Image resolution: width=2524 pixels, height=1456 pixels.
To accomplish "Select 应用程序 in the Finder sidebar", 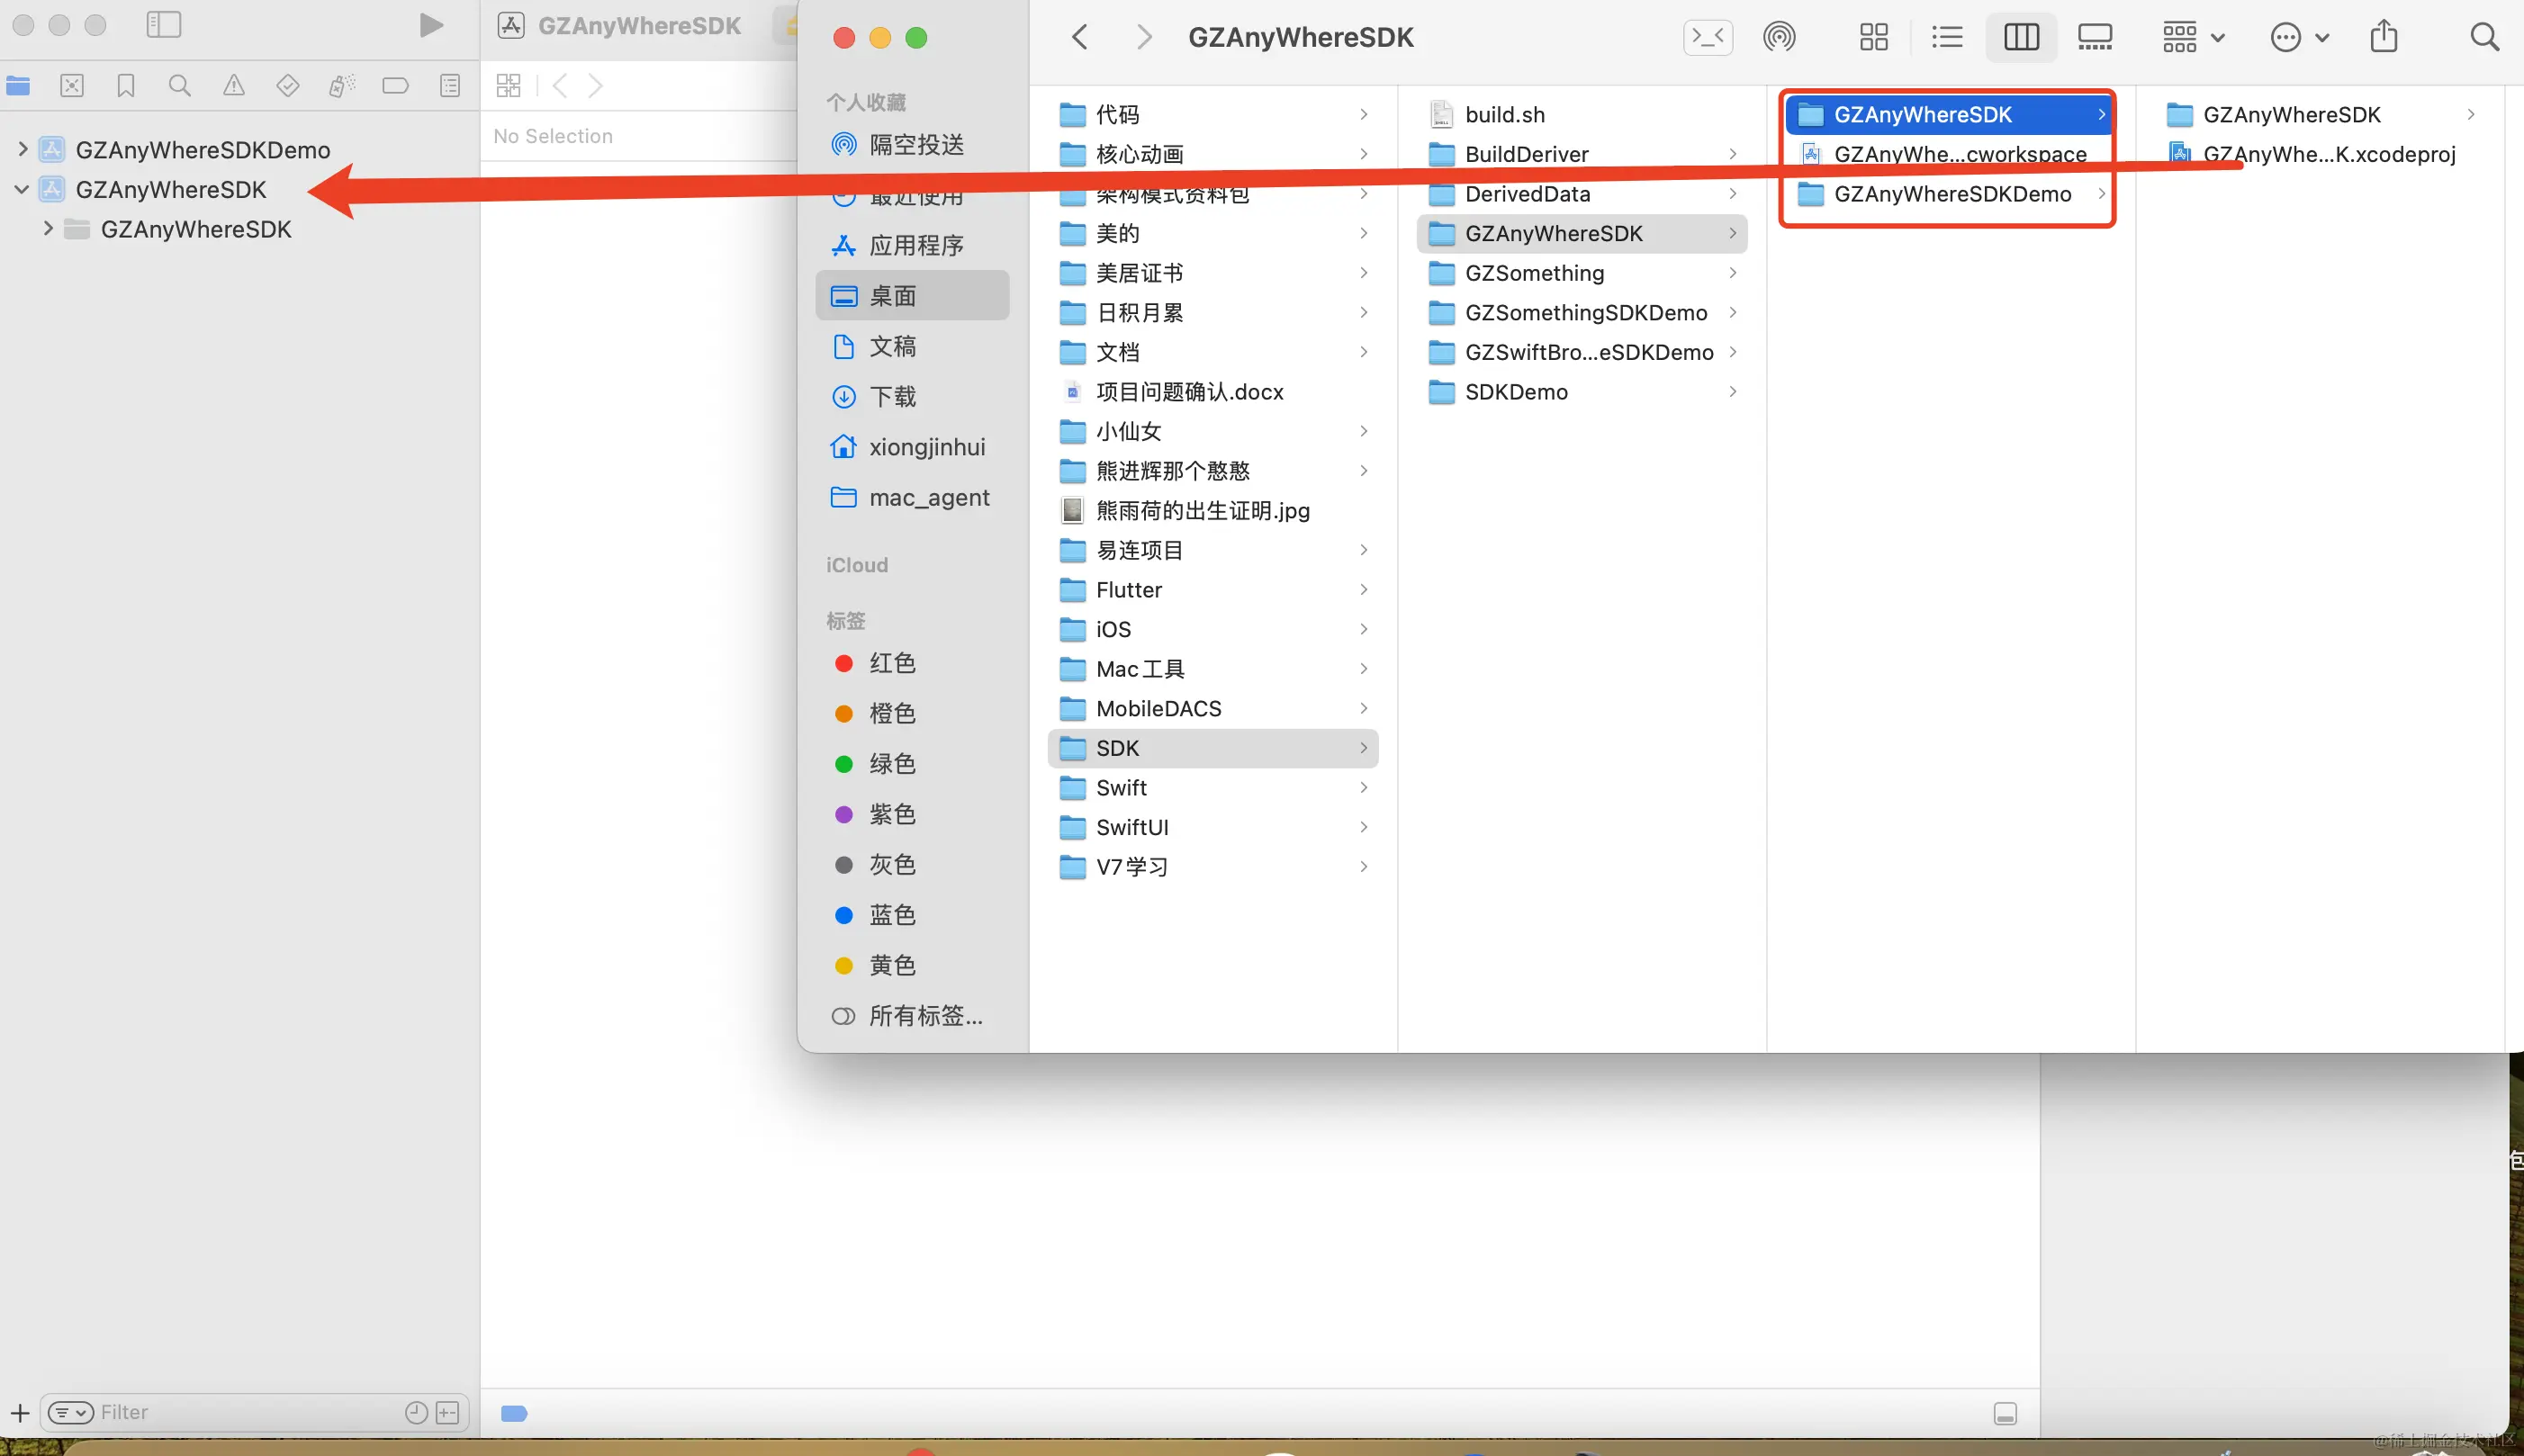I will click(915, 246).
